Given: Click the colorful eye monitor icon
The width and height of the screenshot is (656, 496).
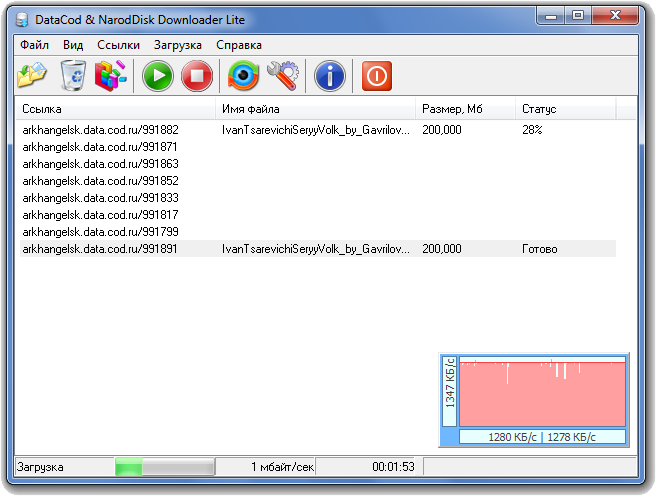Looking at the screenshot, I should click(243, 76).
